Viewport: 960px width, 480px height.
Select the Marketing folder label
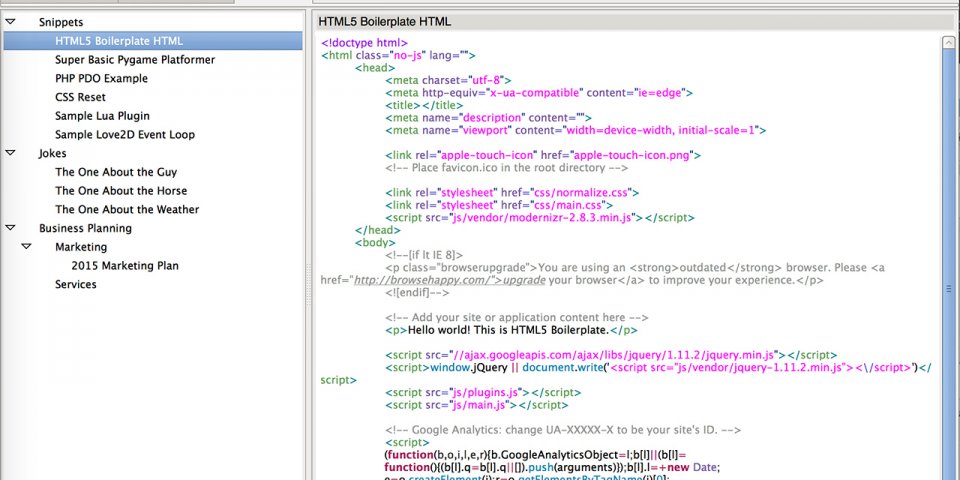[81, 247]
